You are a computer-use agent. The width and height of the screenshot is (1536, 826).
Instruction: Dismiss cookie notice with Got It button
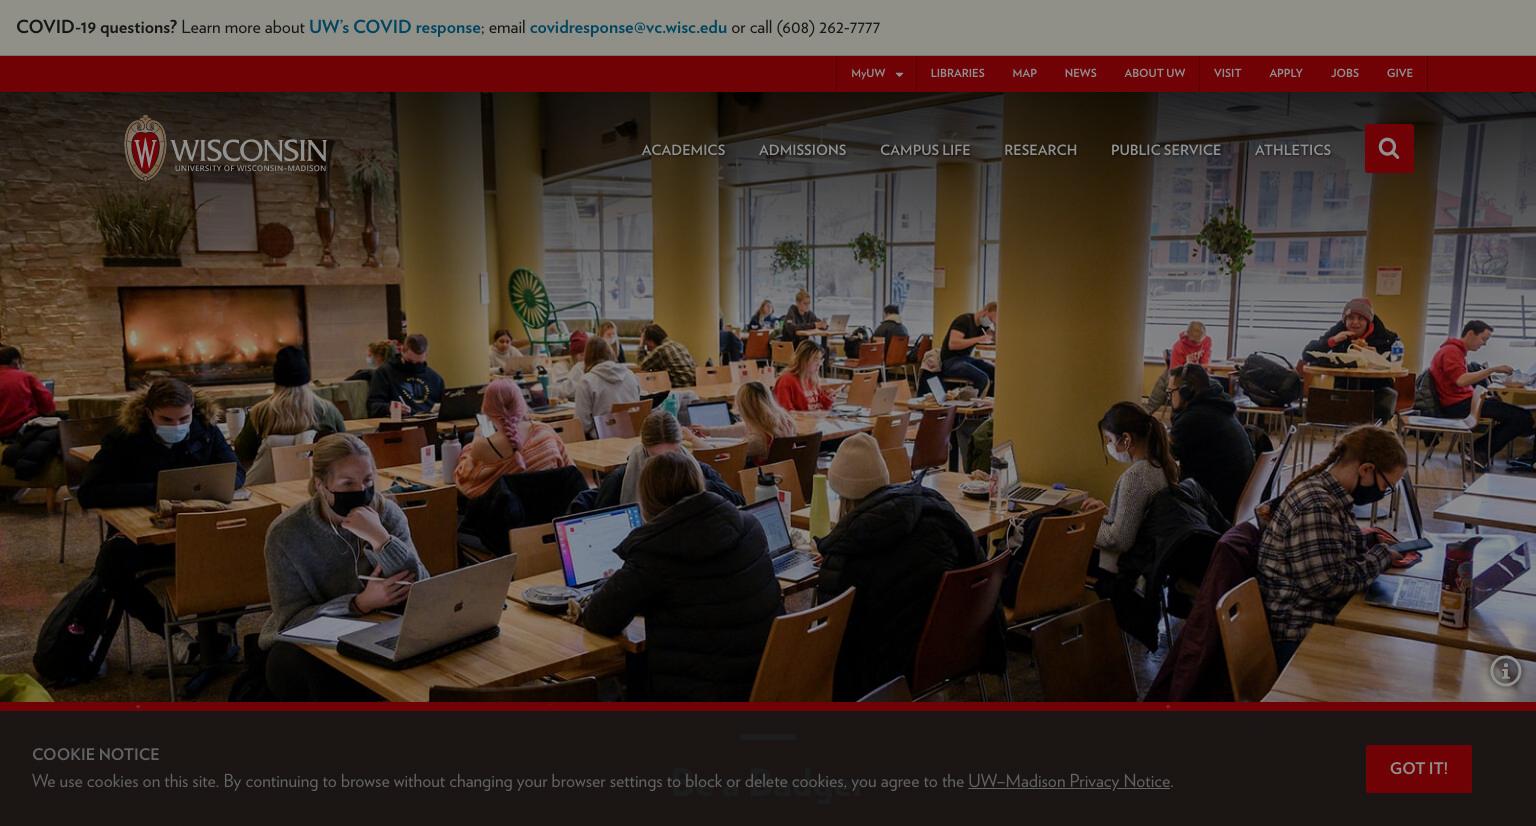[x=1418, y=768]
